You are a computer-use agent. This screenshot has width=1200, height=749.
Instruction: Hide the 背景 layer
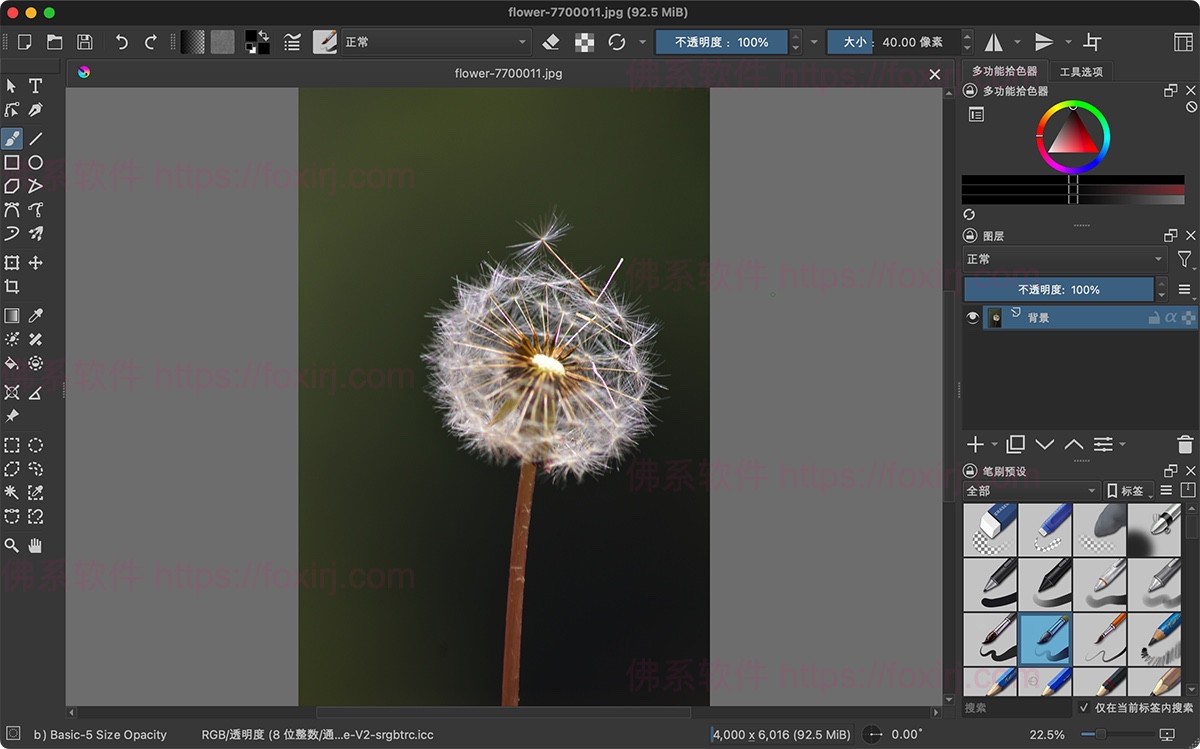(971, 317)
